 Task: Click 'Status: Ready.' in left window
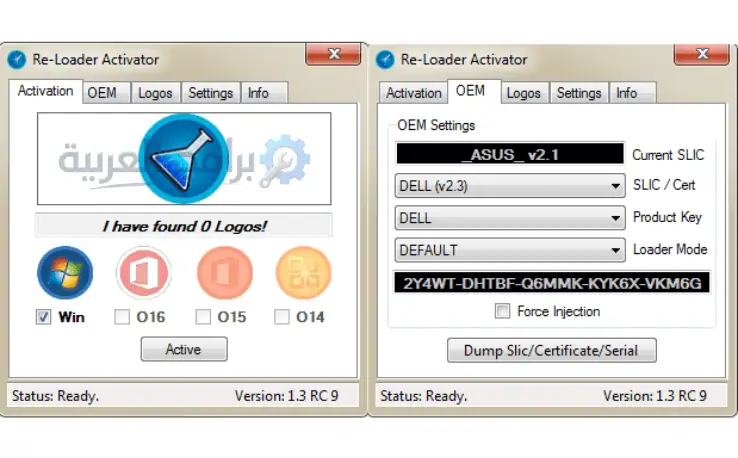(55, 396)
